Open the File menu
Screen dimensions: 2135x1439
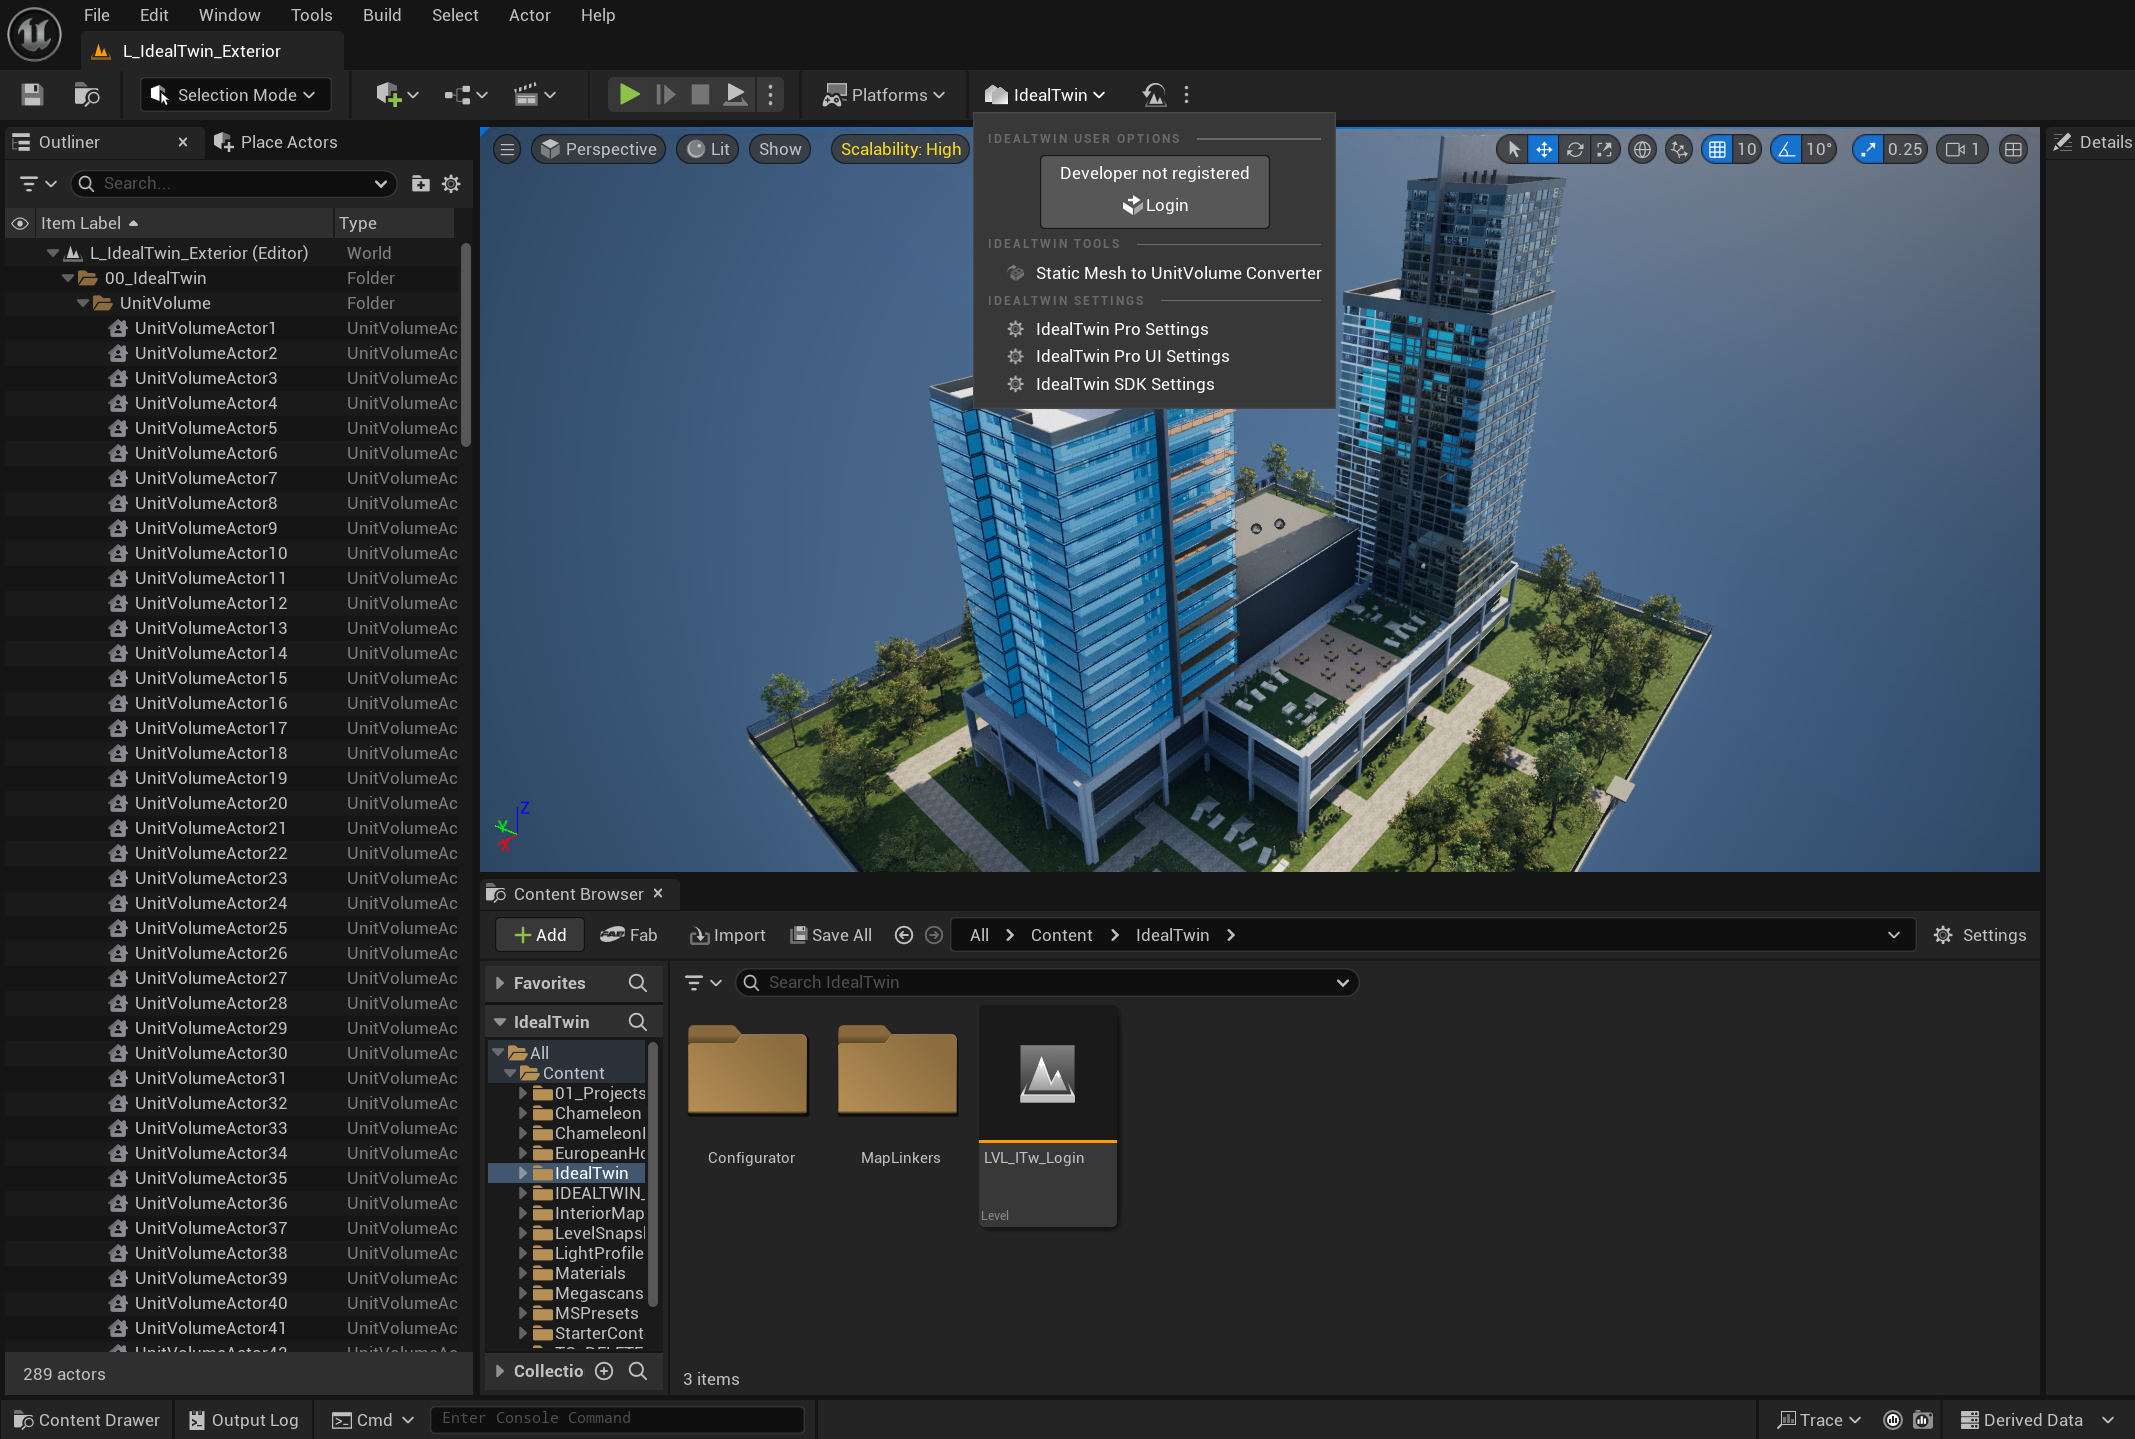pyautogui.click(x=97, y=15)
